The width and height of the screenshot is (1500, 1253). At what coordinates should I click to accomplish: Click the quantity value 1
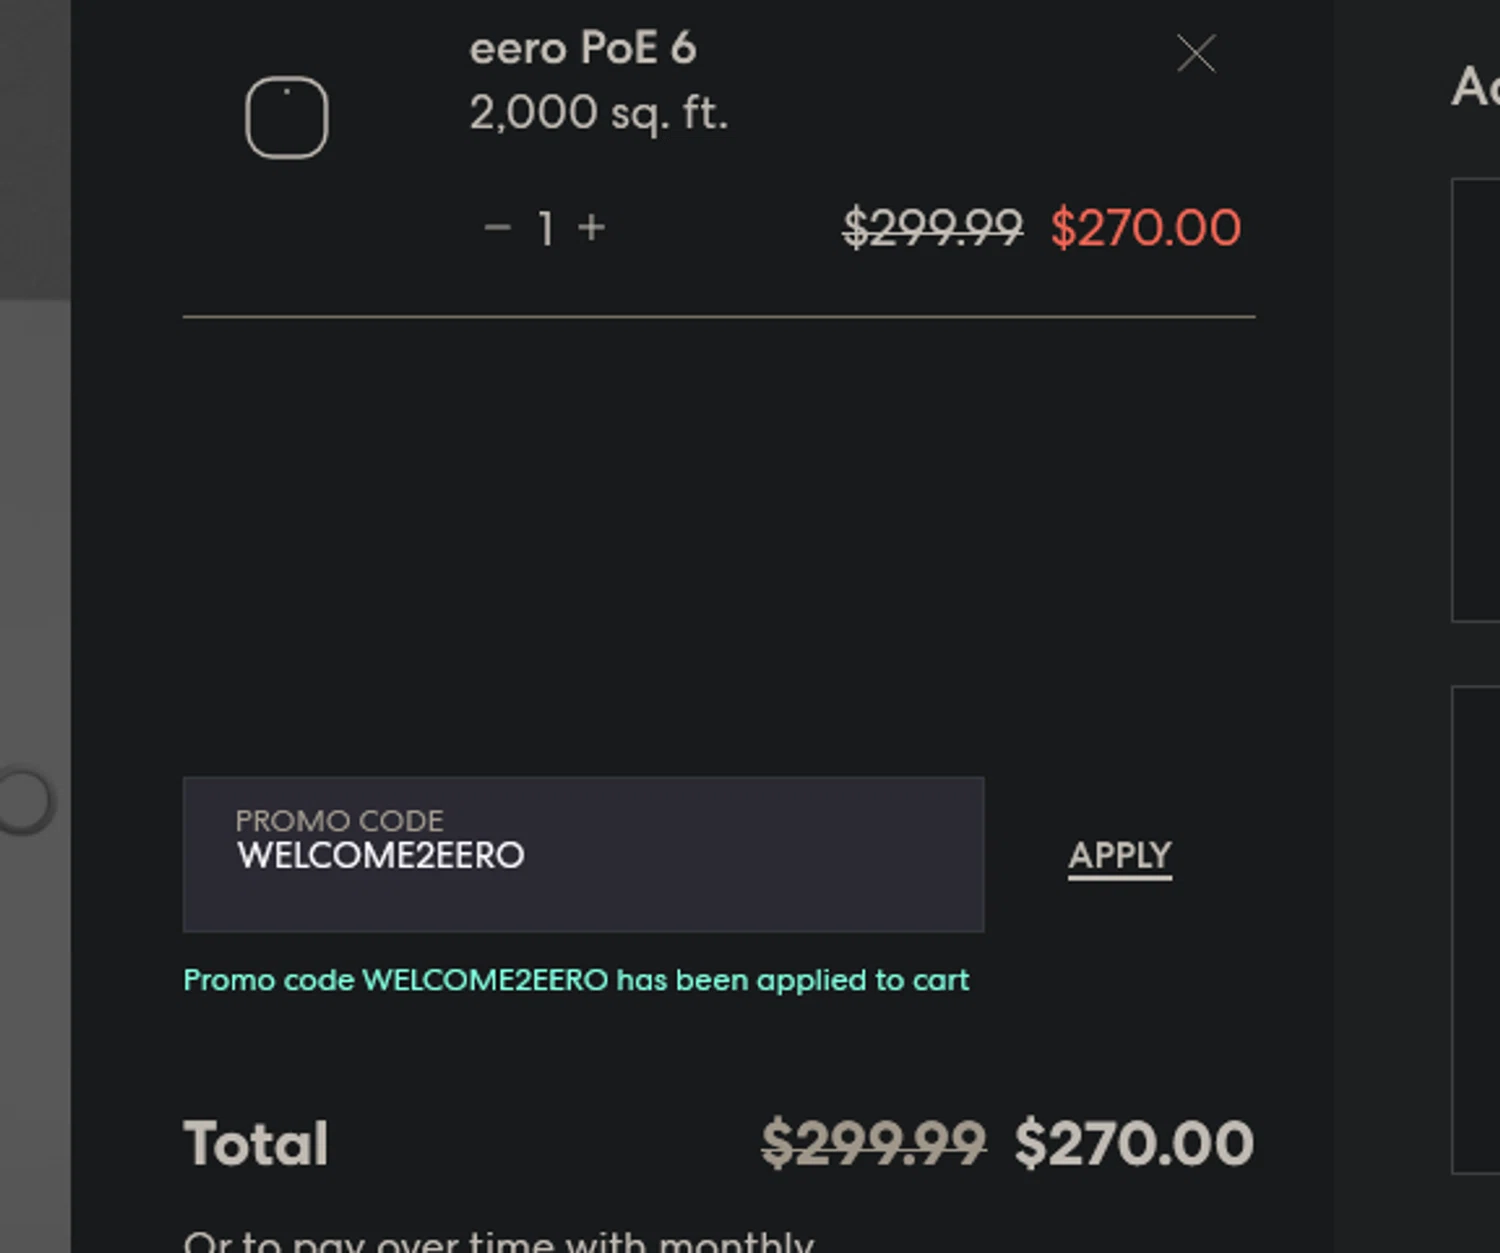(x=545, y=229)
